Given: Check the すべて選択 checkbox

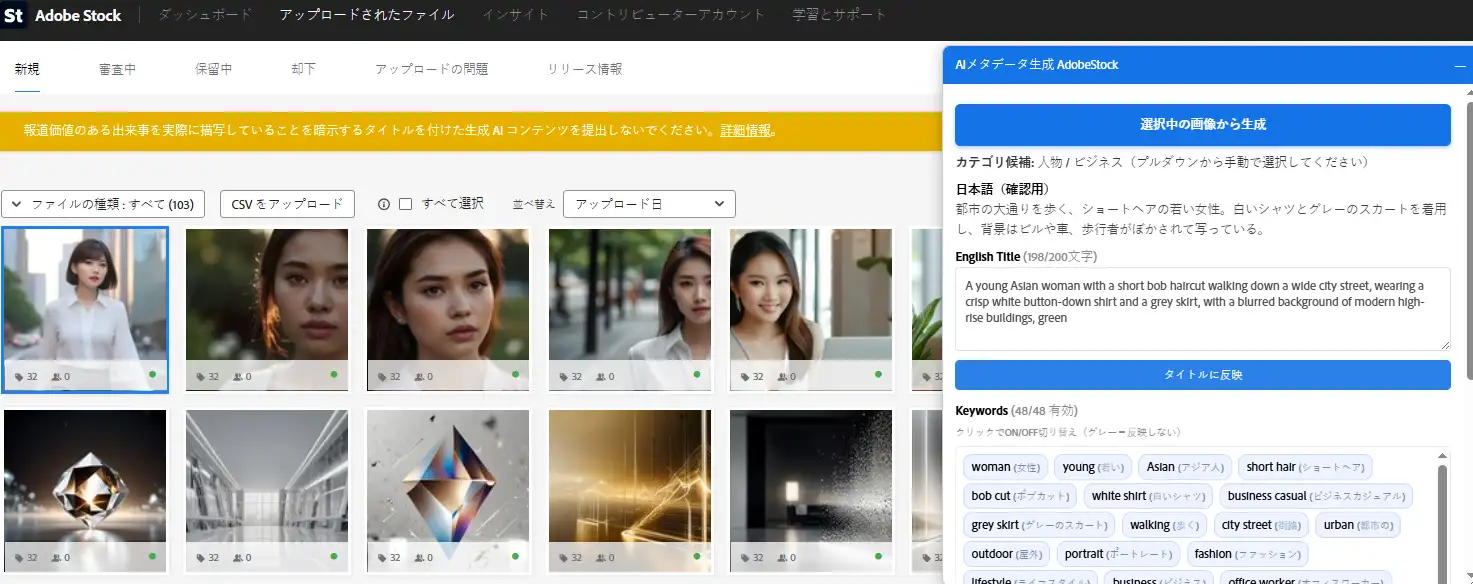Looking at the screenshot, I should [x=406, y=204].
